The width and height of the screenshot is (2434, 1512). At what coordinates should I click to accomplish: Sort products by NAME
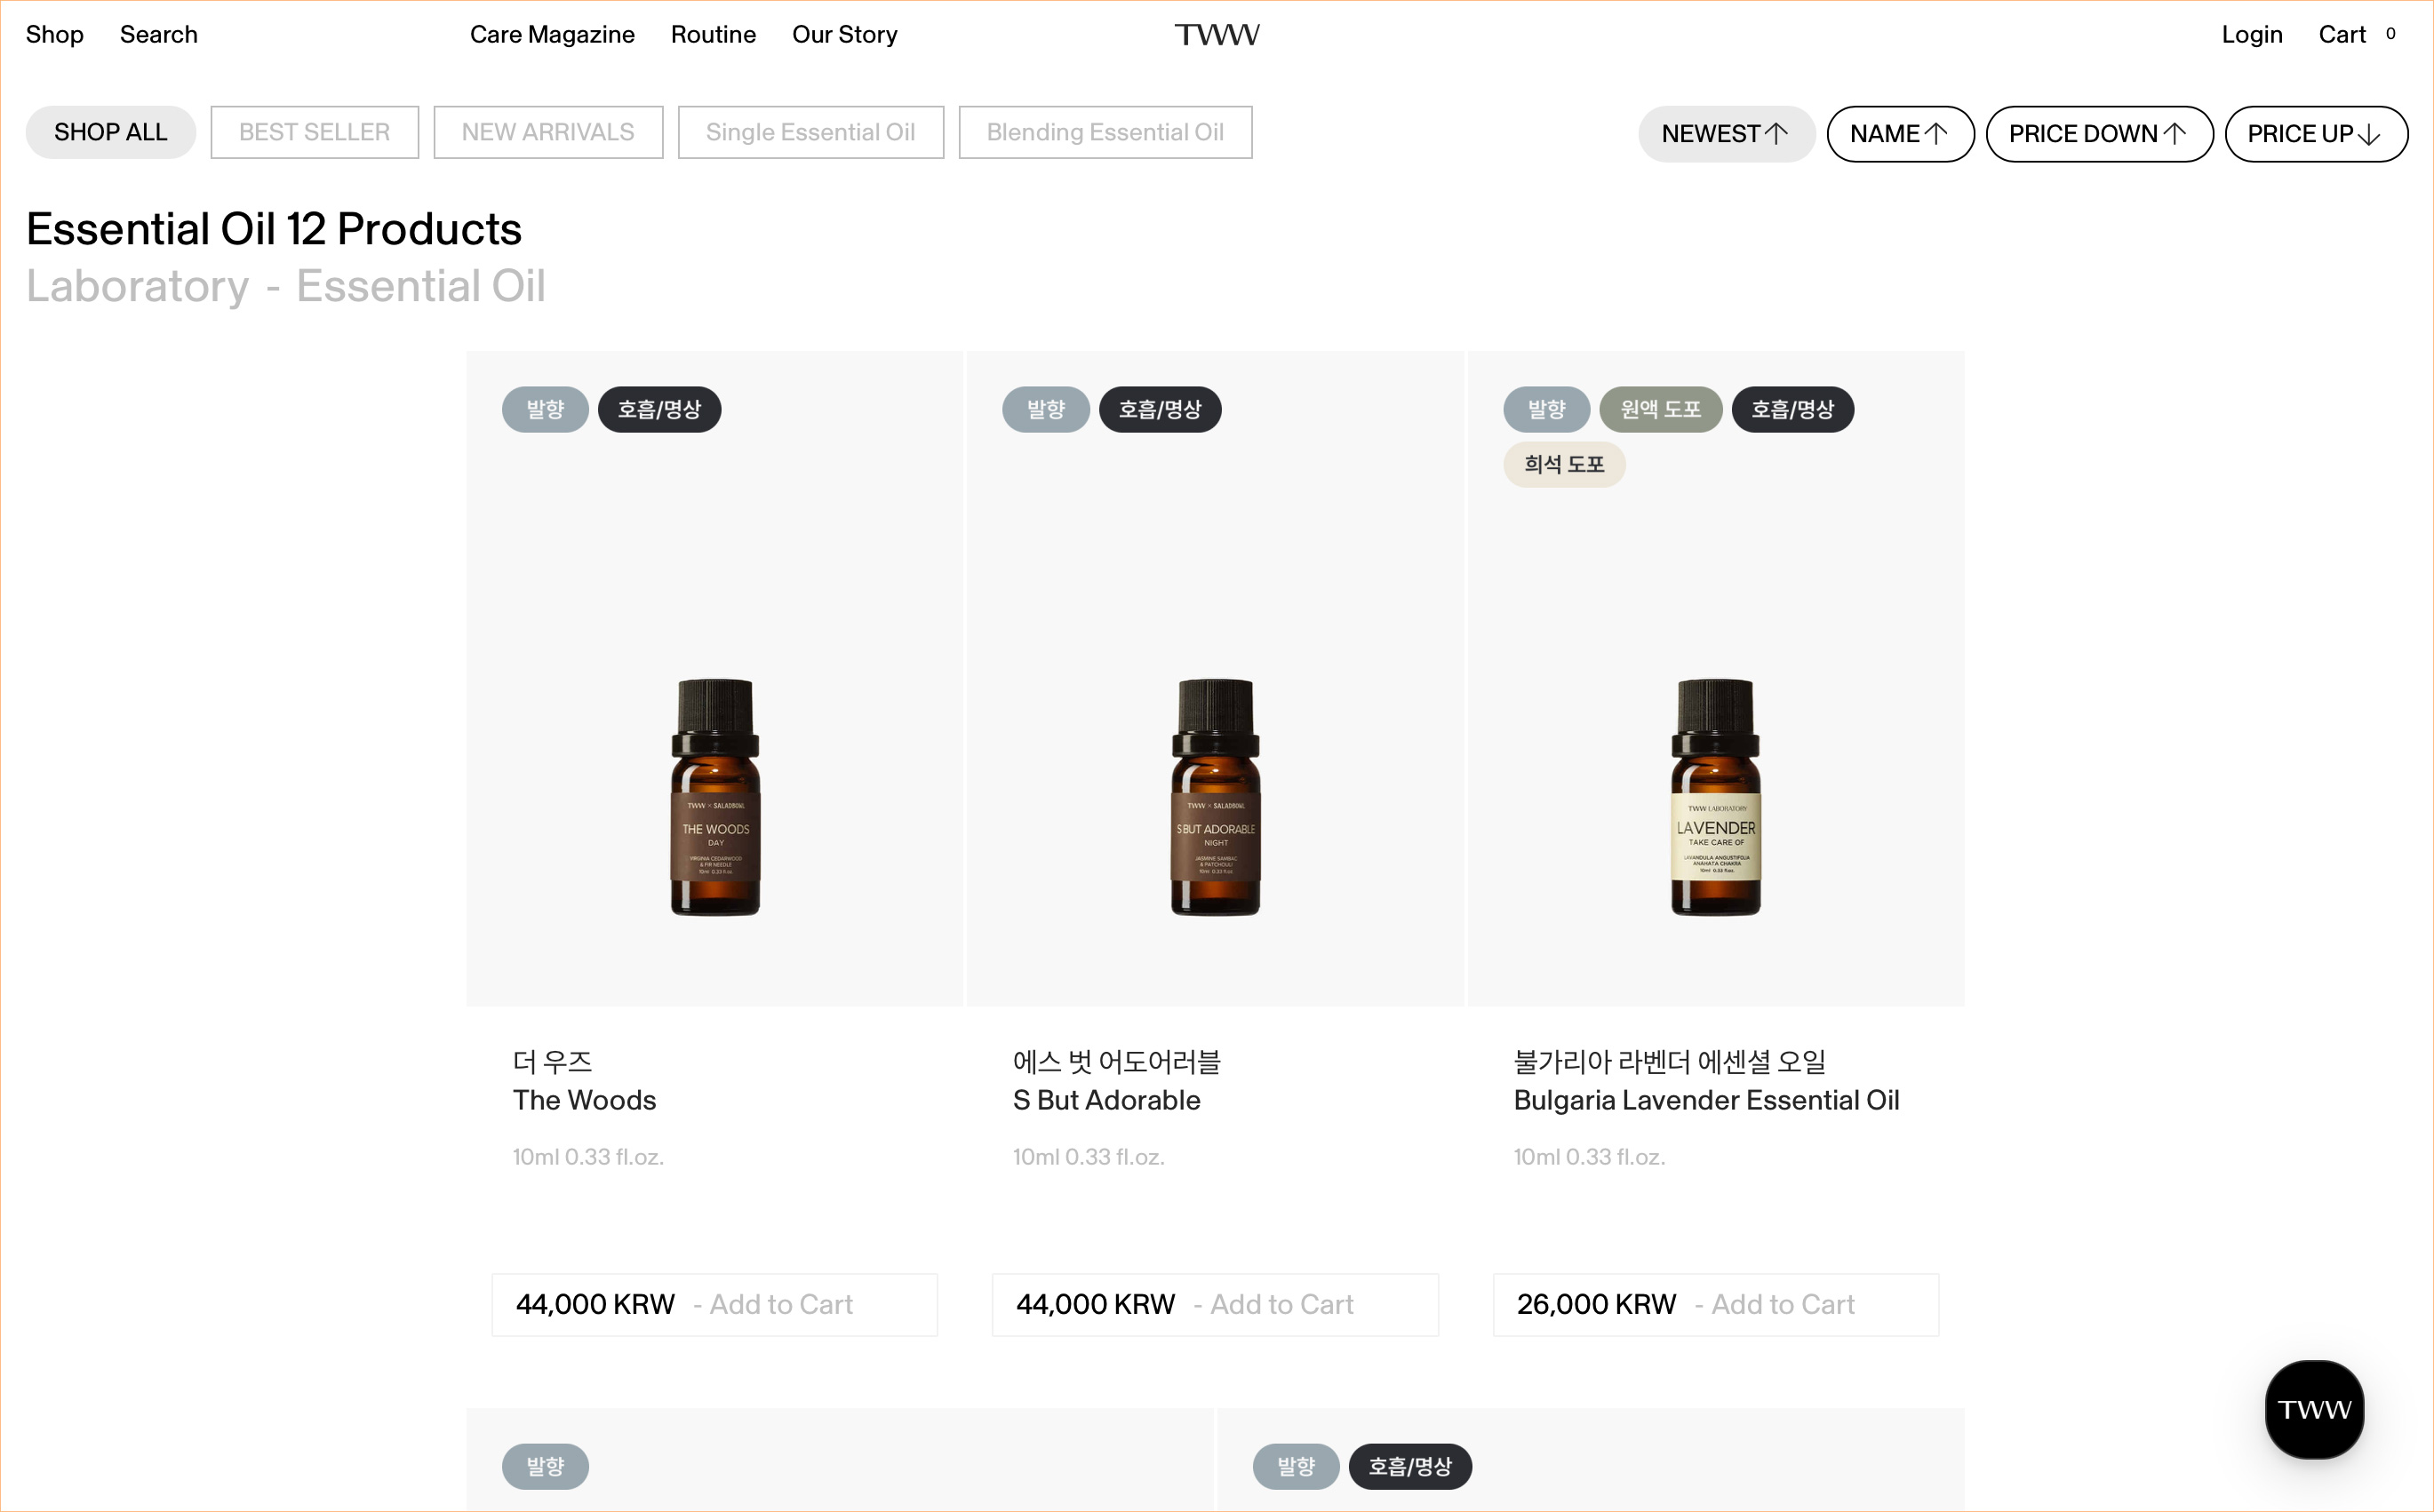(1899, 133)
